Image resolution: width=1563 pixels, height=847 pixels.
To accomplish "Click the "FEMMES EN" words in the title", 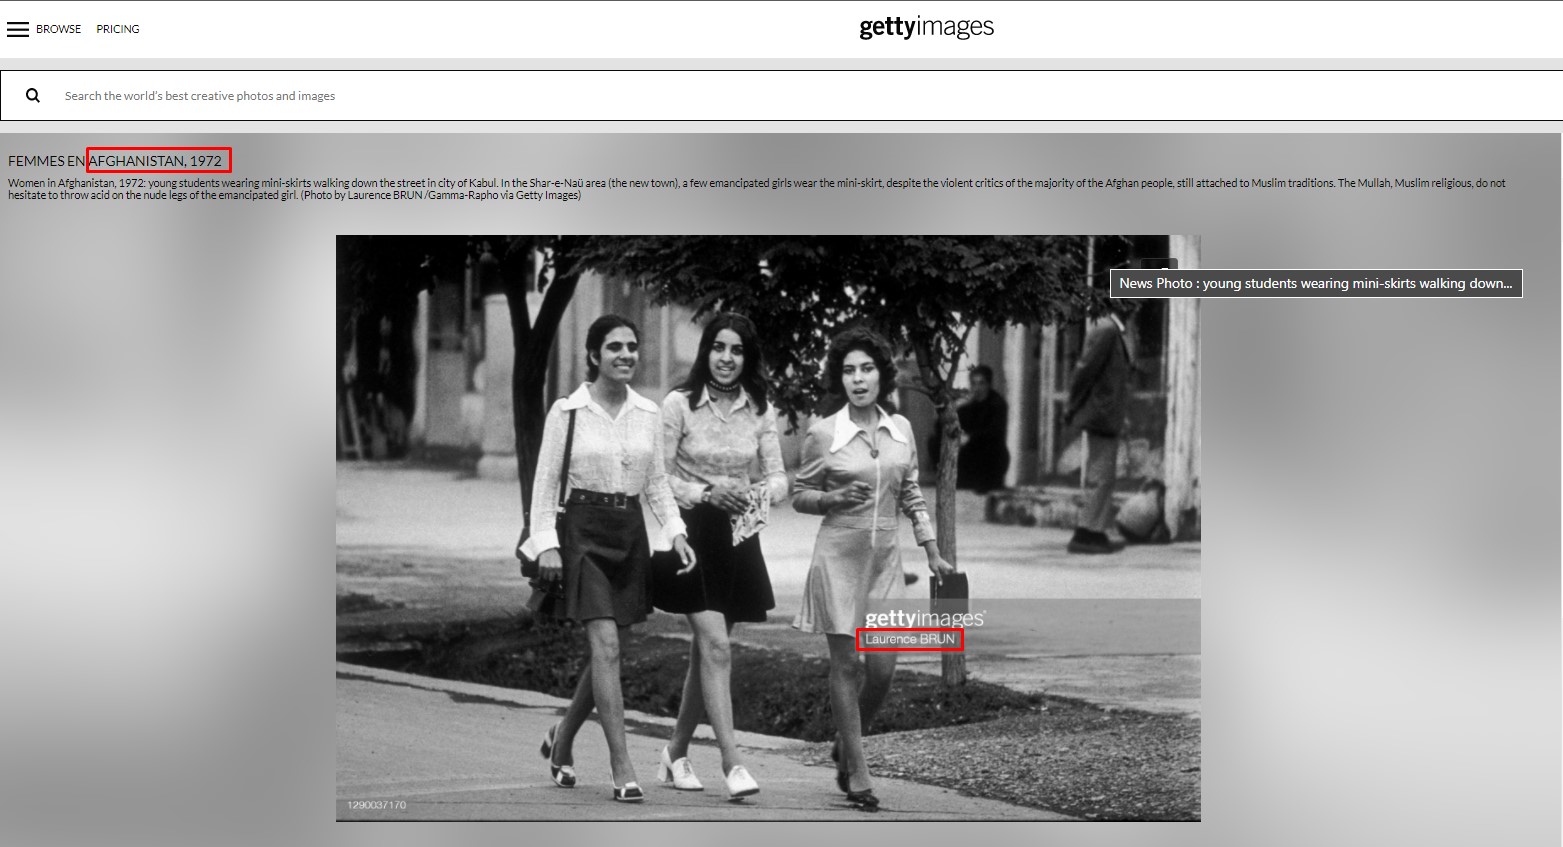I will click(x=46, y=161).
